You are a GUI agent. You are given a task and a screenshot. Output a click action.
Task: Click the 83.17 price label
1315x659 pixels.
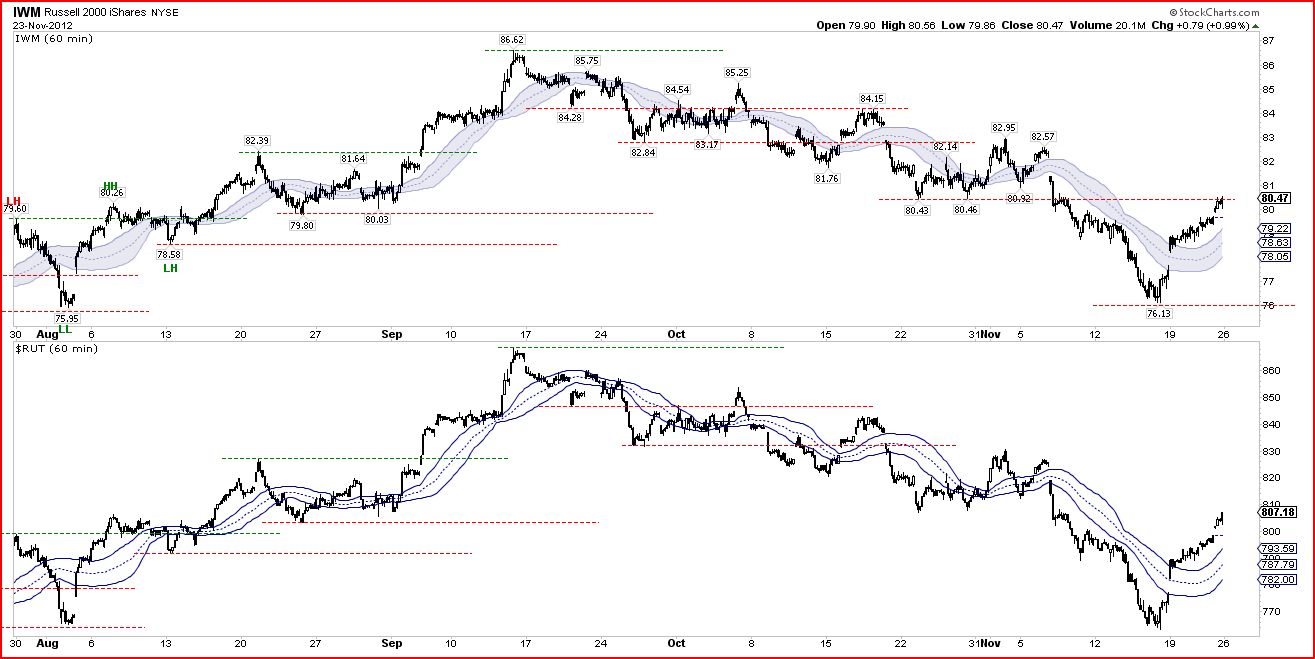(x=706, y=145)
